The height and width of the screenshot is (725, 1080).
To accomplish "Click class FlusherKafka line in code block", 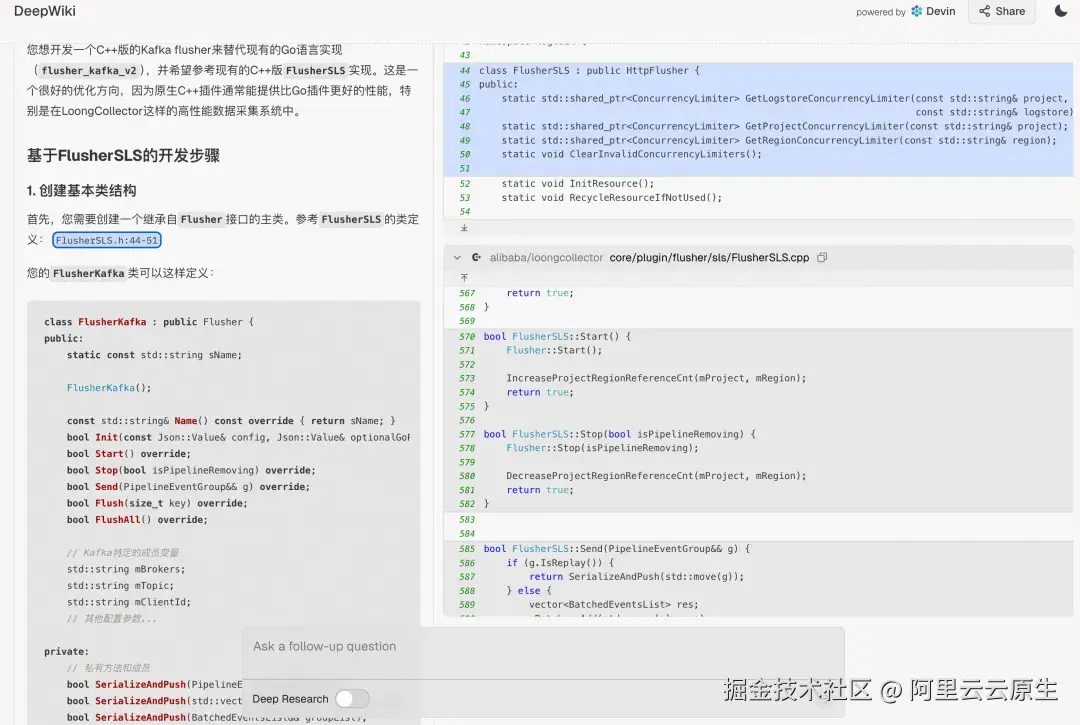I will pyautogui.click(x=149, y=322).
